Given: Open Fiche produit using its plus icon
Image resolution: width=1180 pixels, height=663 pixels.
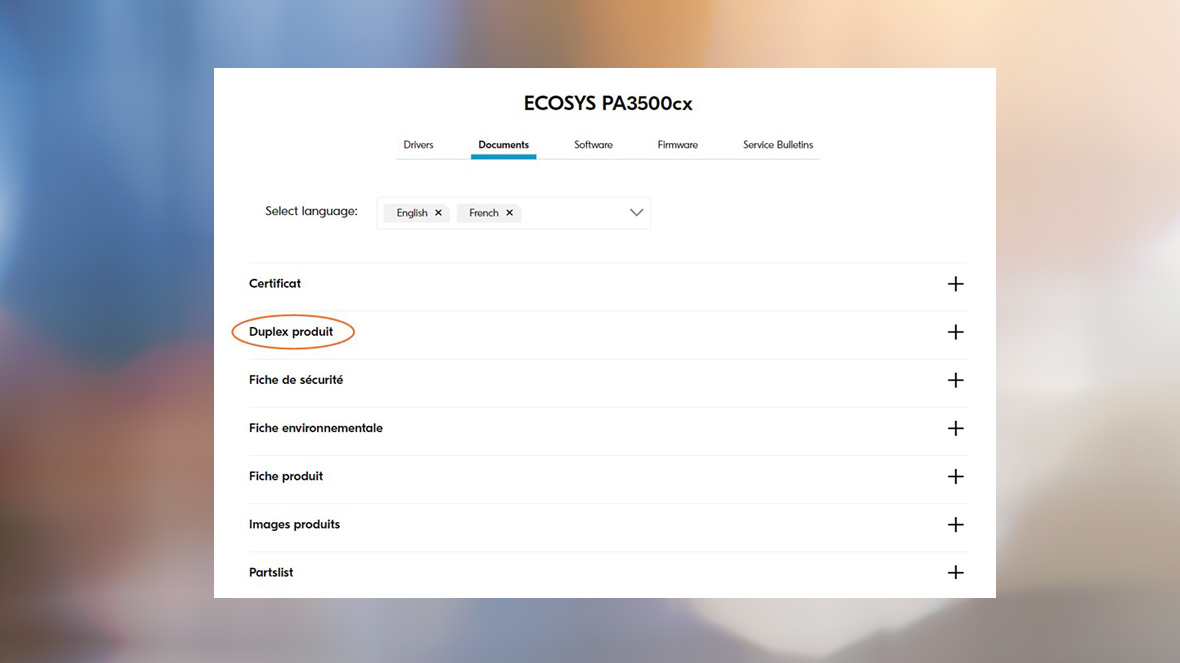Looking at the screenshot, I should pos(955,477).
